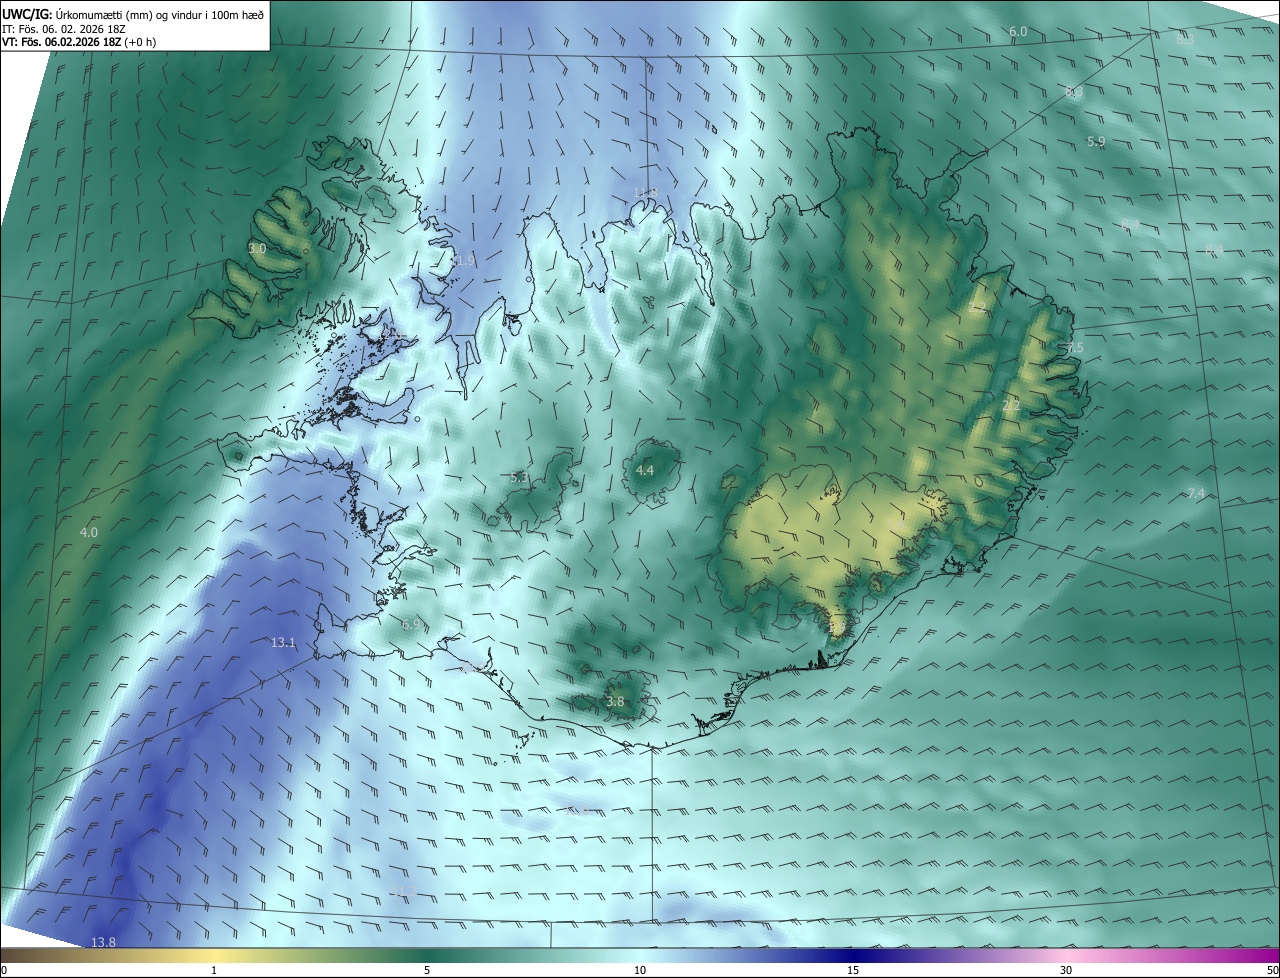Screen dimensions: 1280x978
Task: Click the 4.4 value on the glacier
Action: 645,470
